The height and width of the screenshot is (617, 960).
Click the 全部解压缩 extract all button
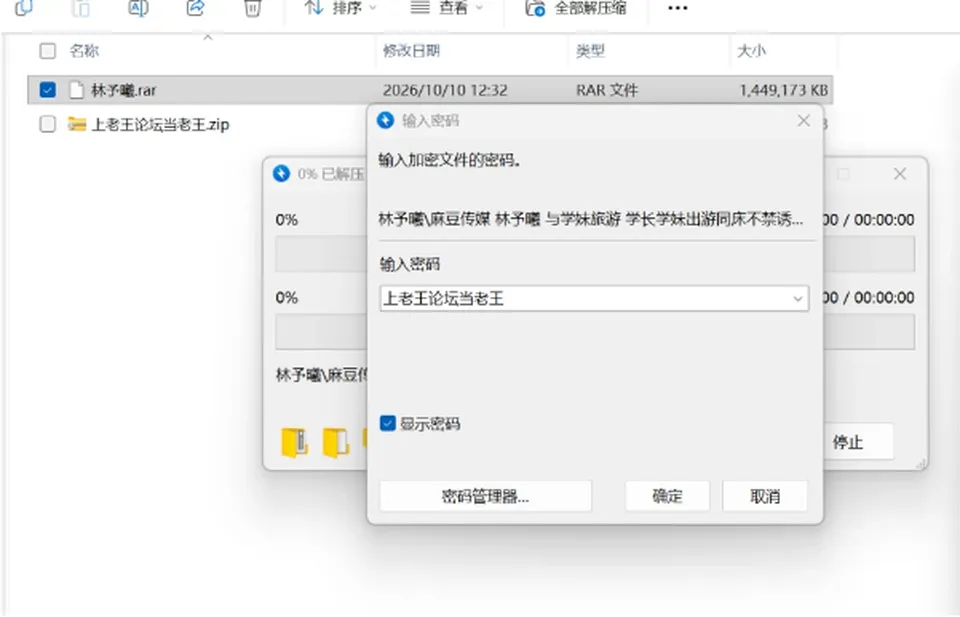[576, 8]
